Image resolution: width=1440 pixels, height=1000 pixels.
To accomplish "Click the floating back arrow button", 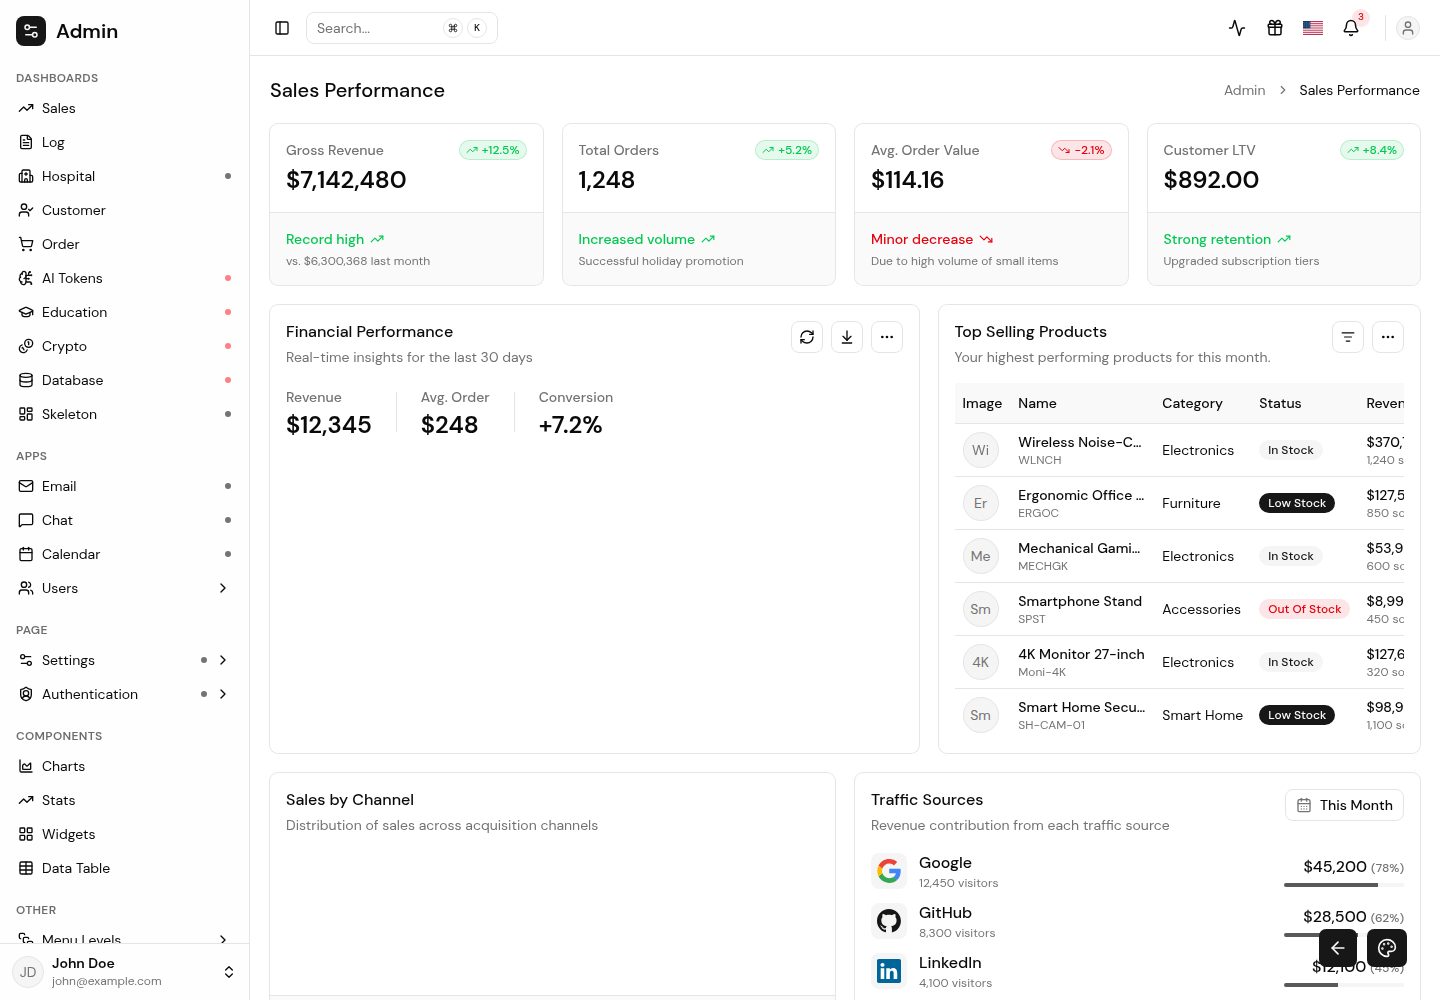I will tap(1338, 948).
